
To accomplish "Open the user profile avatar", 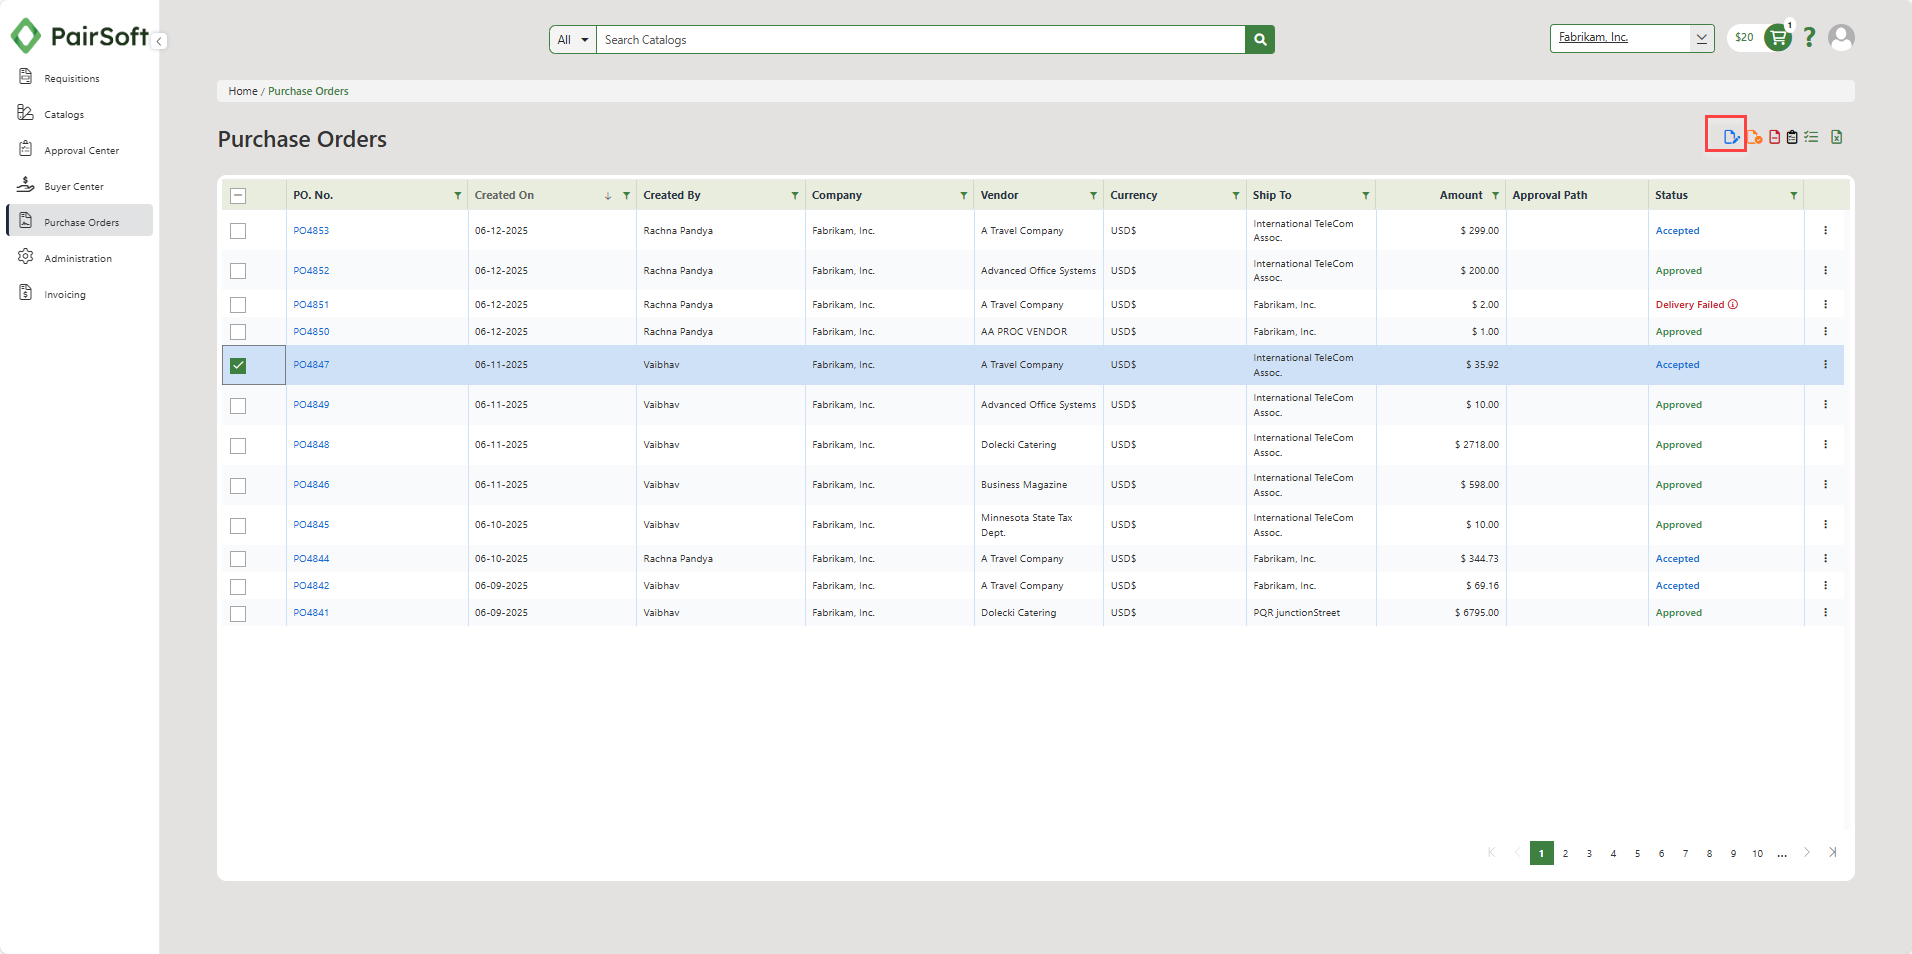I will [x=1841, y=38].
